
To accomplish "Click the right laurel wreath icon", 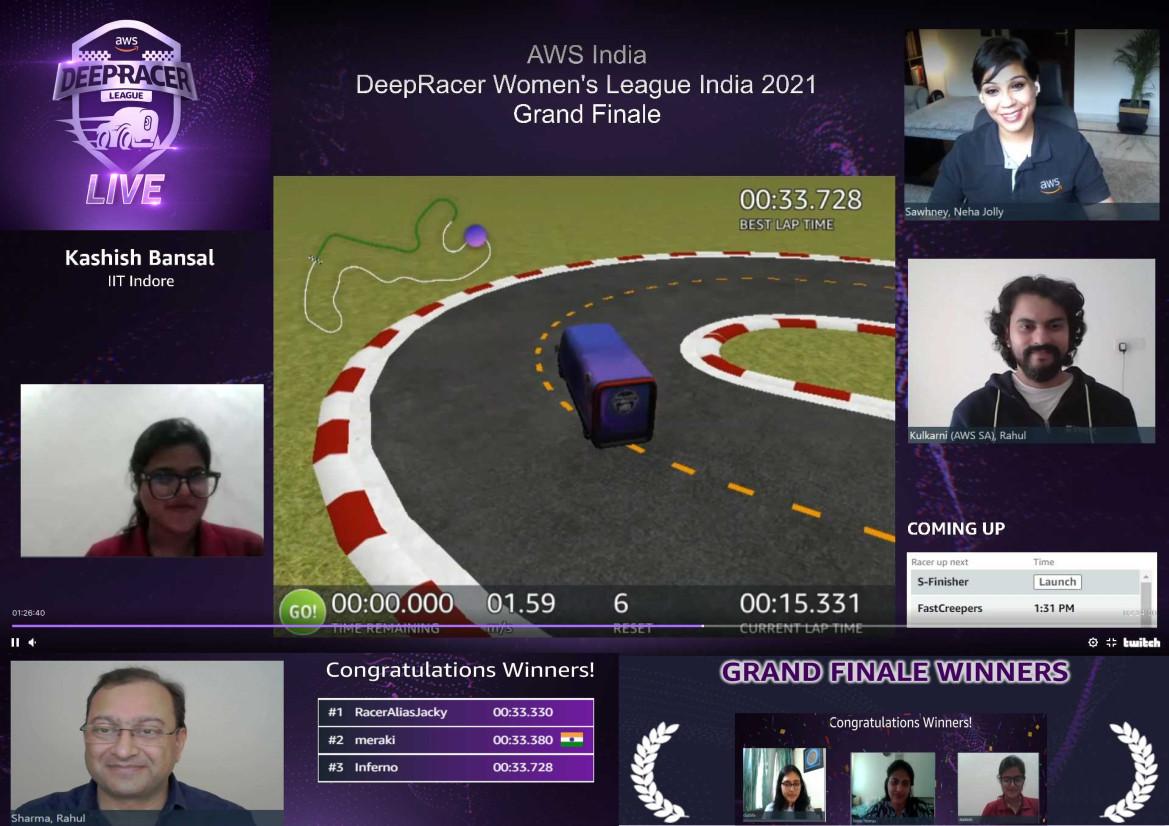I will 1132,771.
